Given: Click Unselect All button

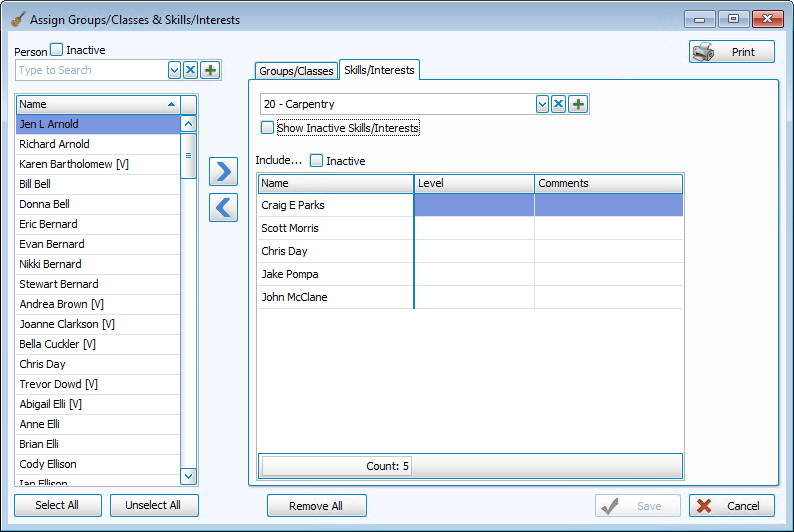Looking at the screenshot, I should tap(154, 505).
